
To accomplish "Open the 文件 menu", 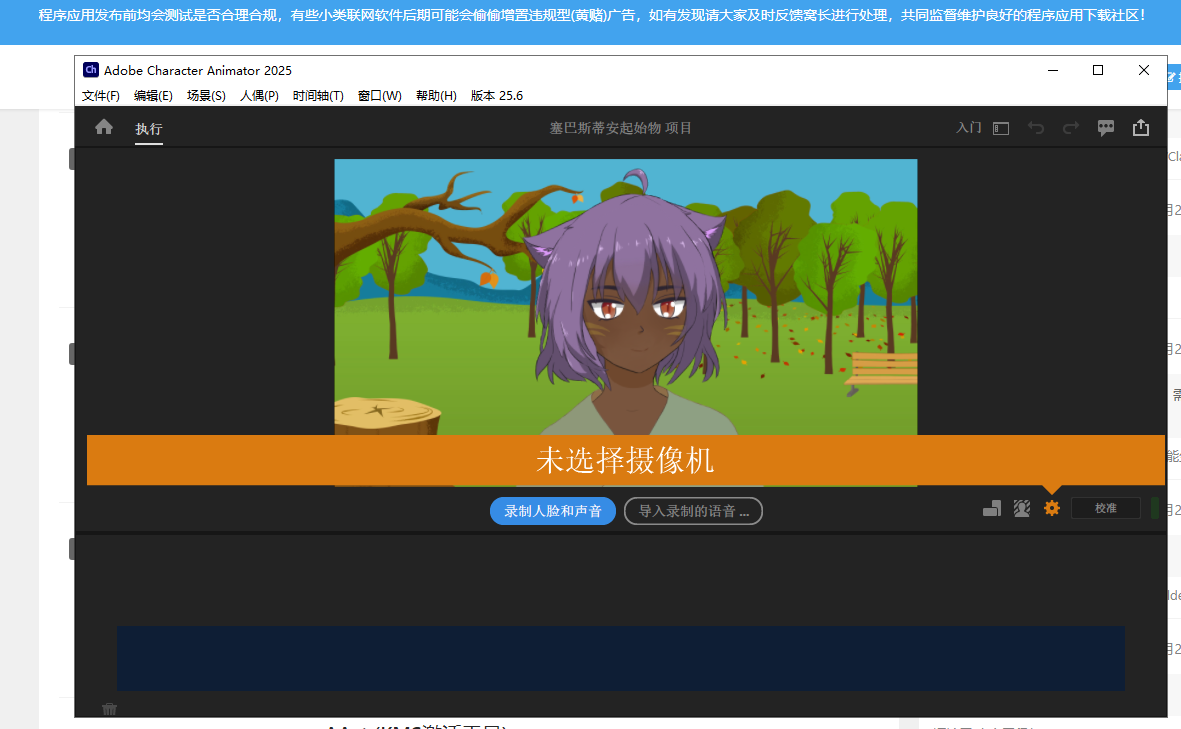I will click(x=100, y=95).
